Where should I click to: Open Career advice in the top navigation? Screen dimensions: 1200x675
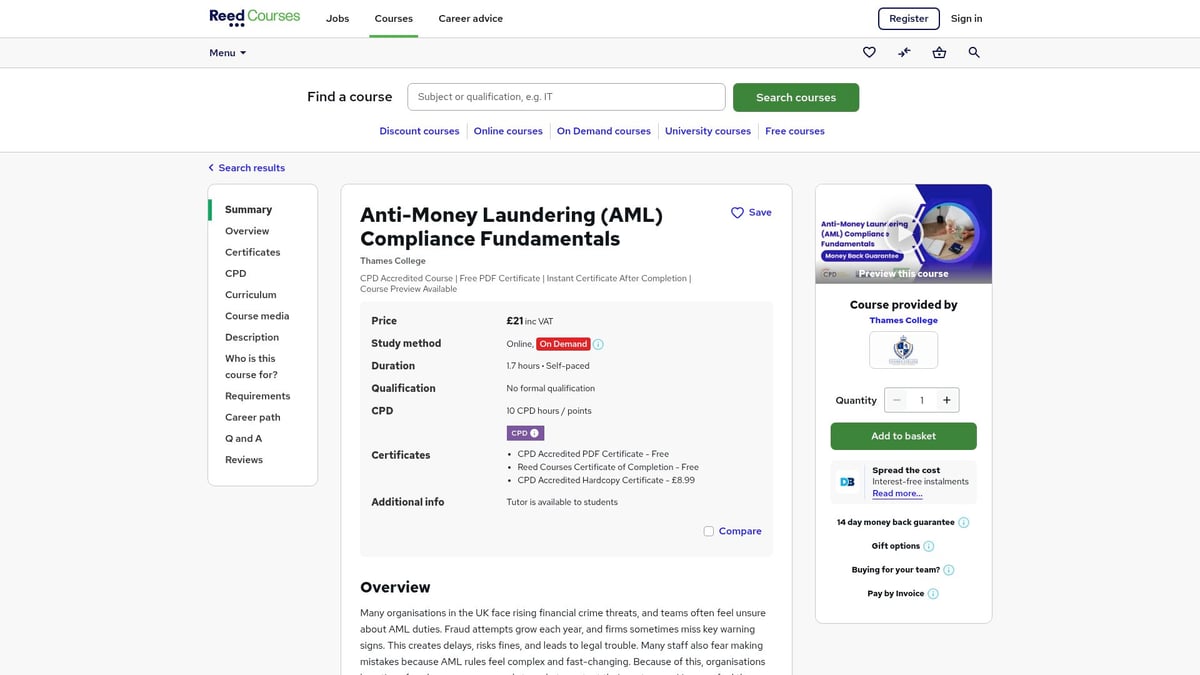click(x=470, y=18)
